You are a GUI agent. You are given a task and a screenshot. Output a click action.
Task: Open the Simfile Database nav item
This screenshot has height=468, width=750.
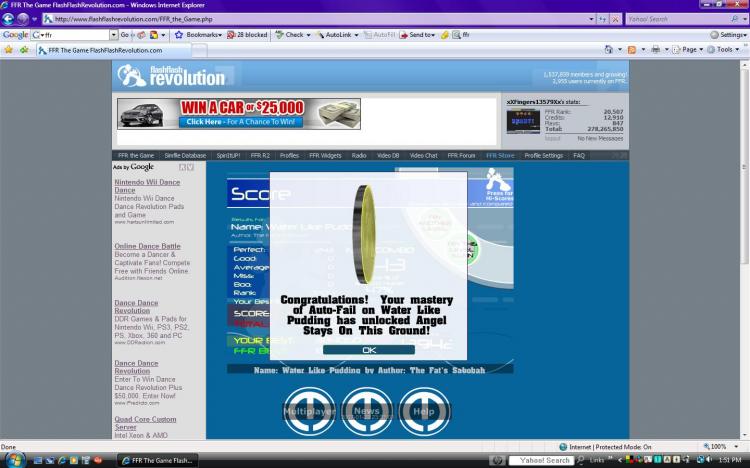tap(185, 156)
